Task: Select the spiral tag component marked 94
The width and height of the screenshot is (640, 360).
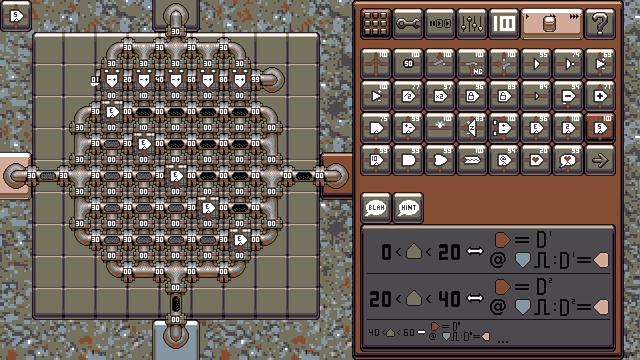Action: [x=504, y=160]
